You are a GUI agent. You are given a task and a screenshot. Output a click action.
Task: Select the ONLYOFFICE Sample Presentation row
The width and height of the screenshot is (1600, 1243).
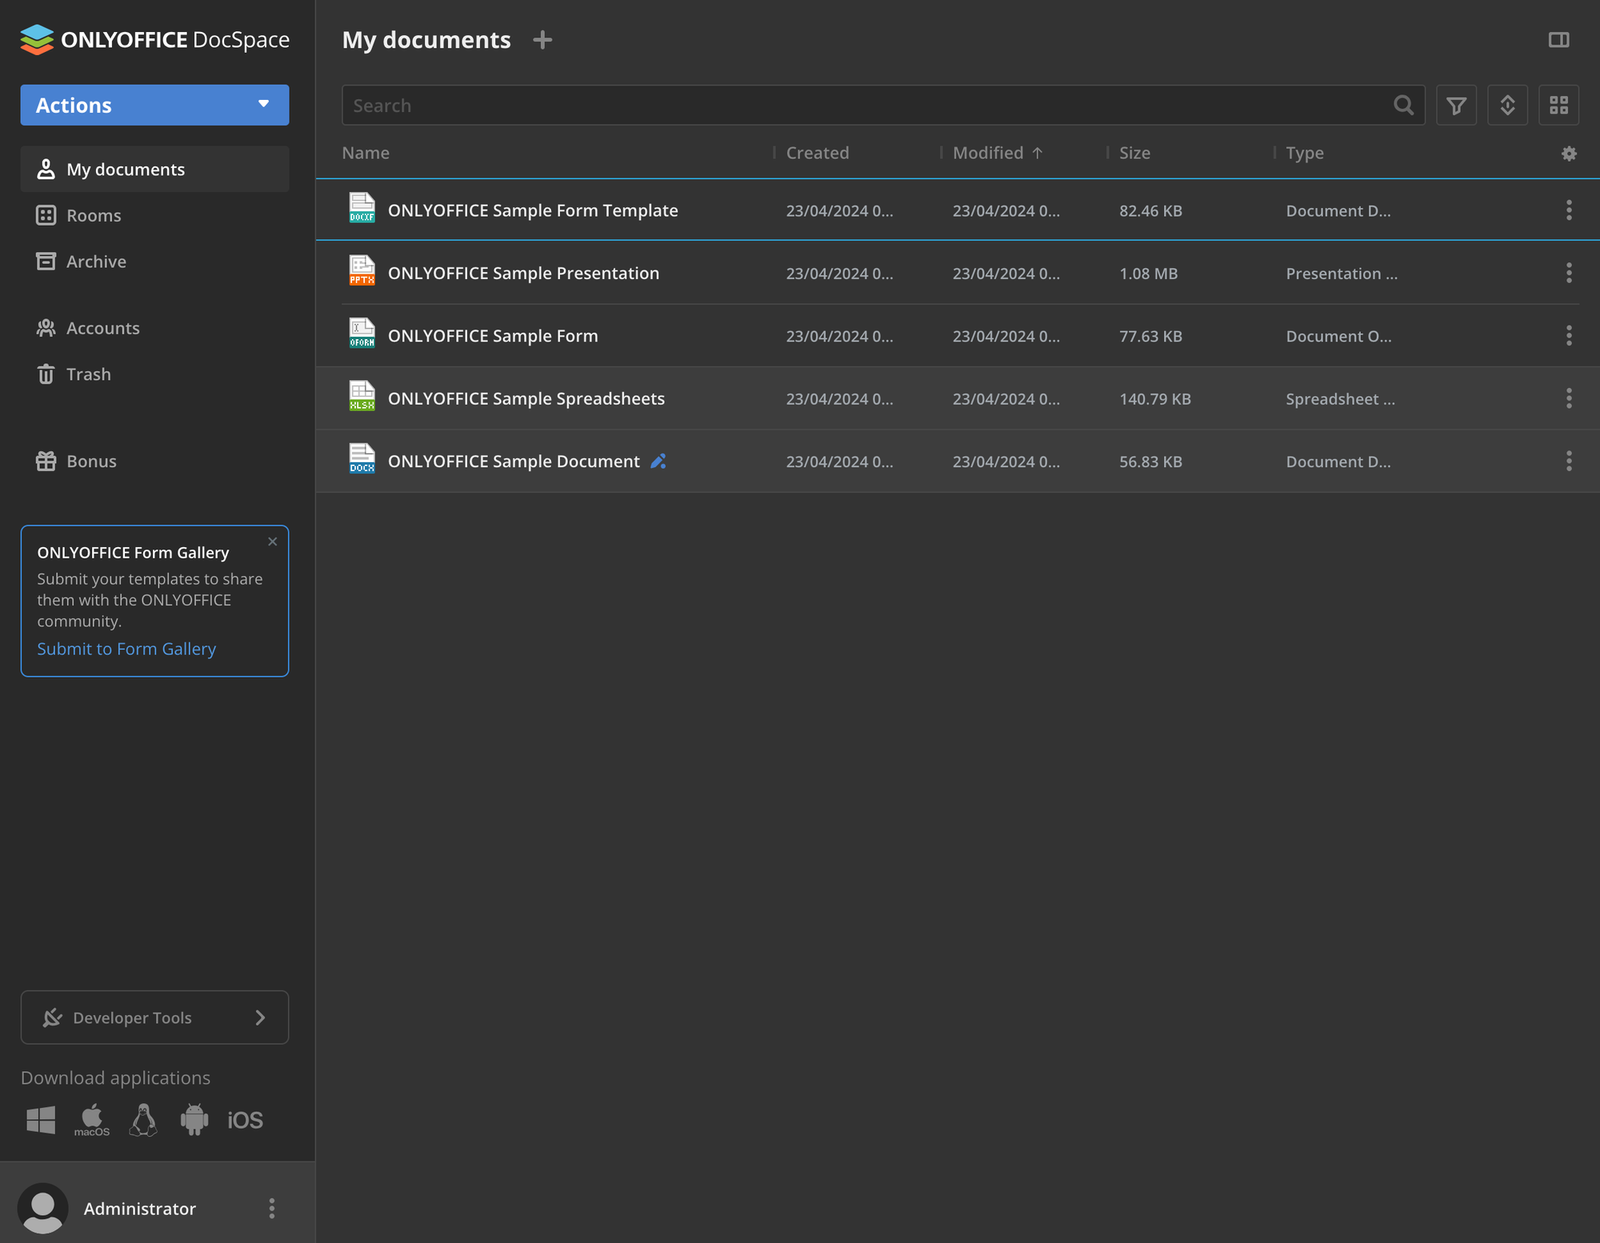click(524, 273)
